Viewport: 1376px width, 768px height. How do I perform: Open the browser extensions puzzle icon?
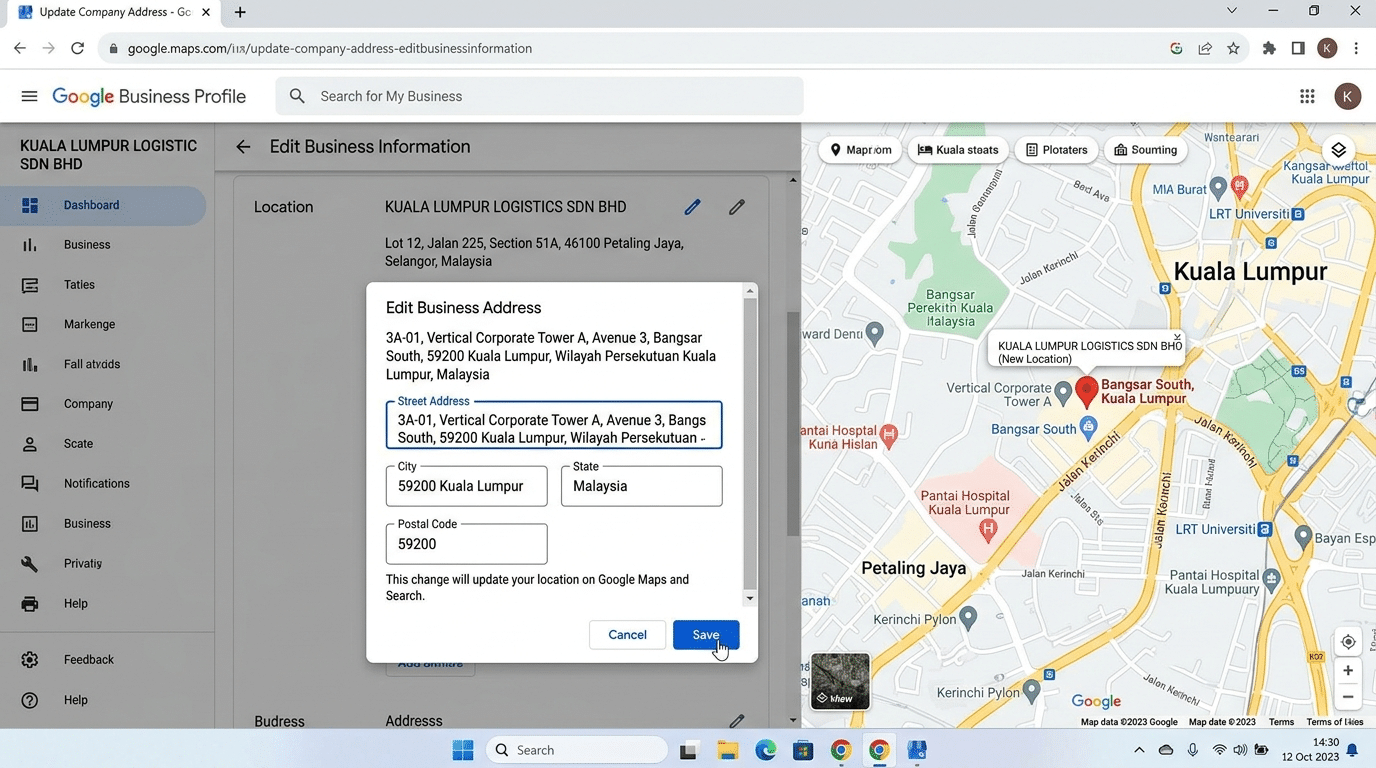(x=1269, y=48)
